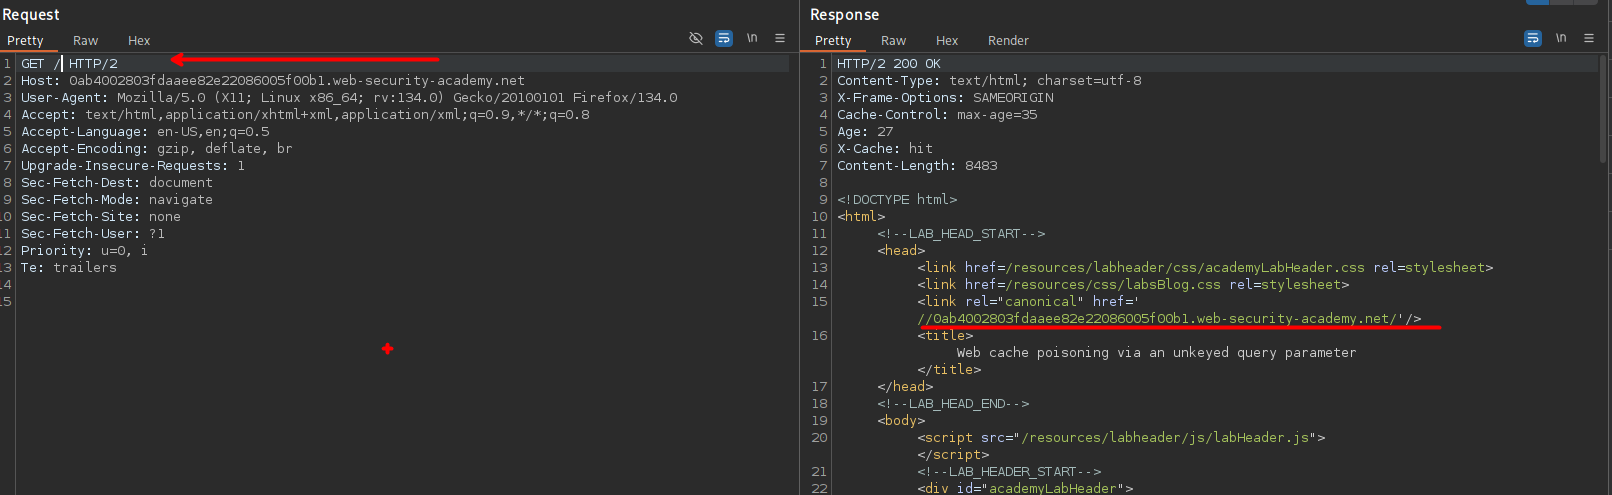Toggle the \n non-printable characters in Request
This screenshot has width=1612, height=495.
point(752,38)
